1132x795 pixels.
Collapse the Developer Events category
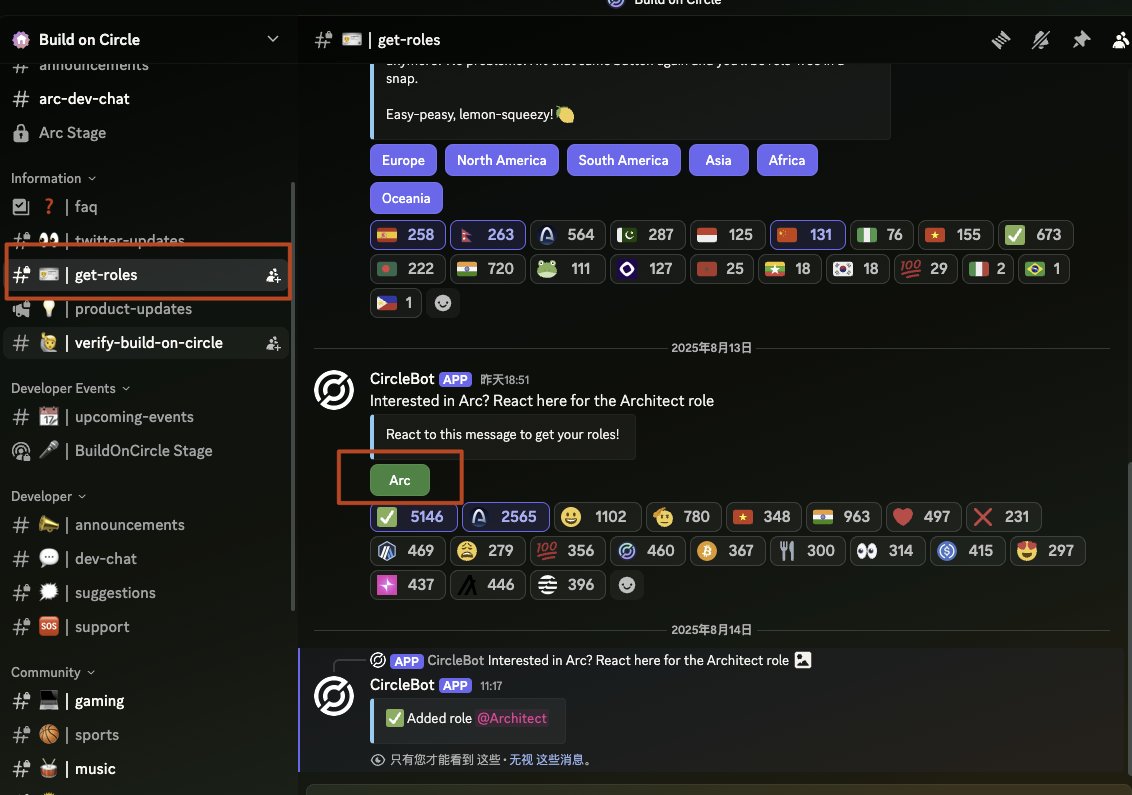tap(71, 388)
